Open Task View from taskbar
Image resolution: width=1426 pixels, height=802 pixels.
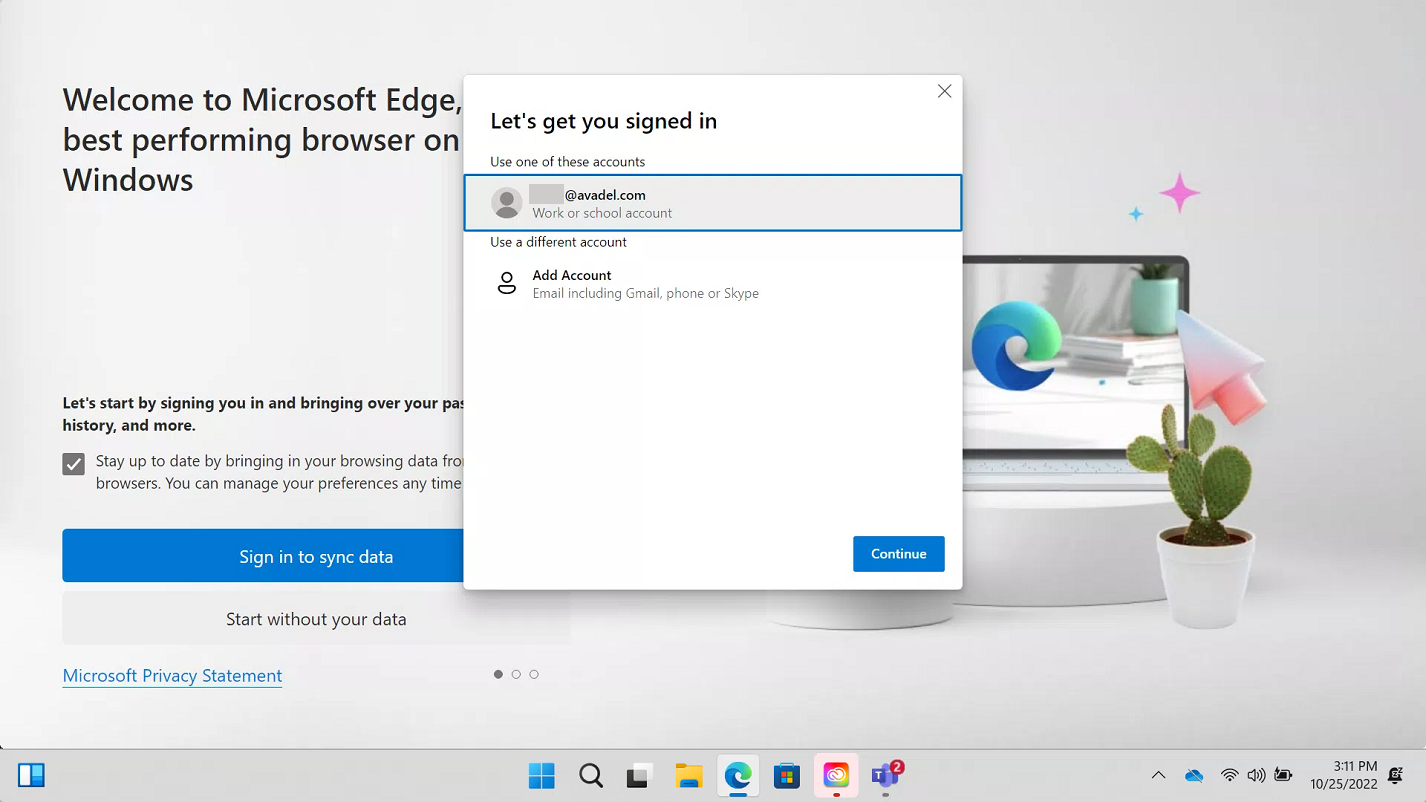coord(640,776)
